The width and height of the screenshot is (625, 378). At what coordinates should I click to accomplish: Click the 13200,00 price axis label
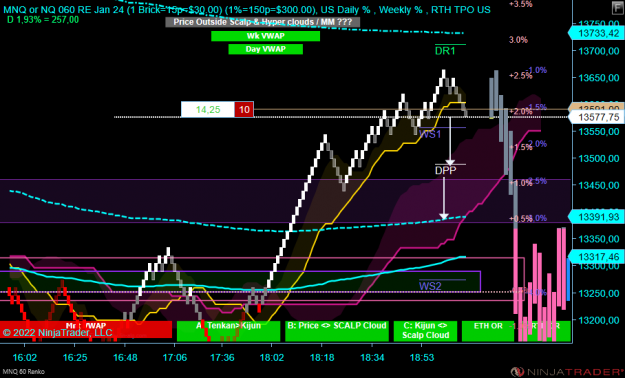click(599, 320)
